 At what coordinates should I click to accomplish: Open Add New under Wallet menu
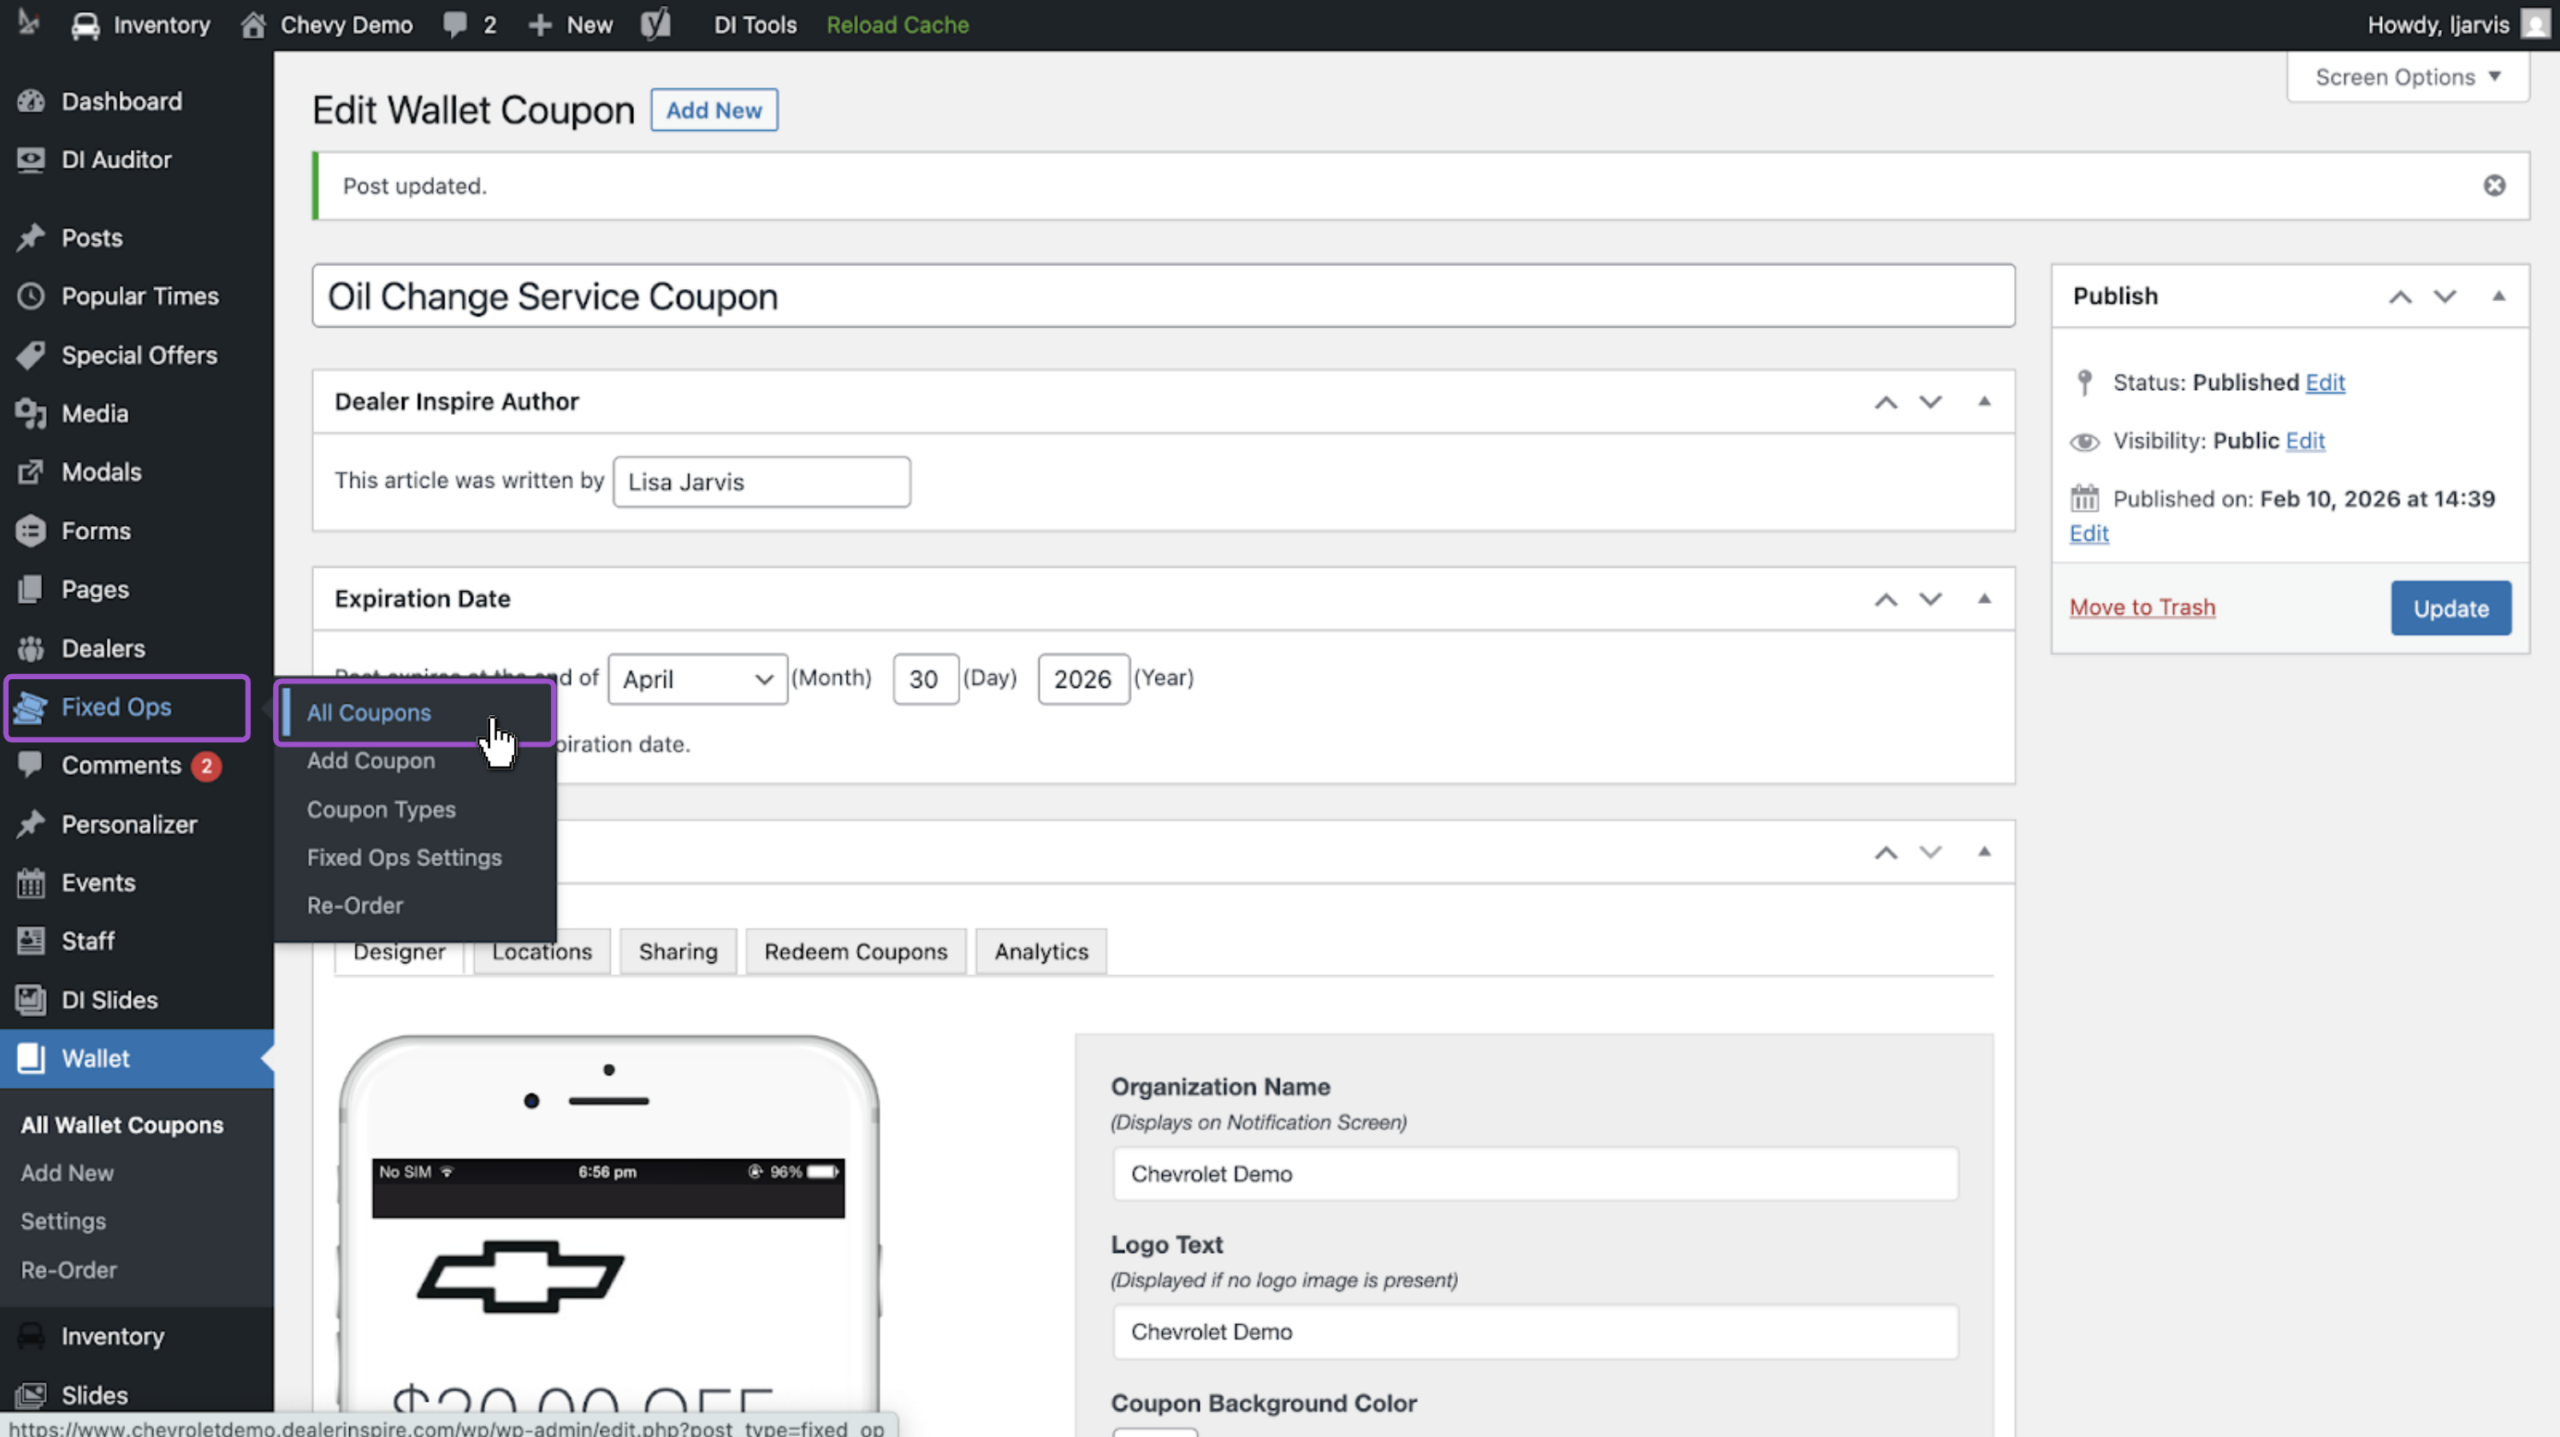pos(67,1173)
